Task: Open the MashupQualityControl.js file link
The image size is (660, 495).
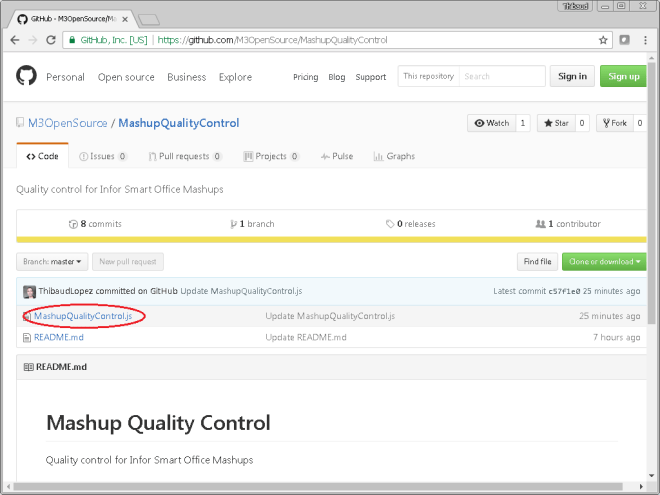Action: point(83,316)
